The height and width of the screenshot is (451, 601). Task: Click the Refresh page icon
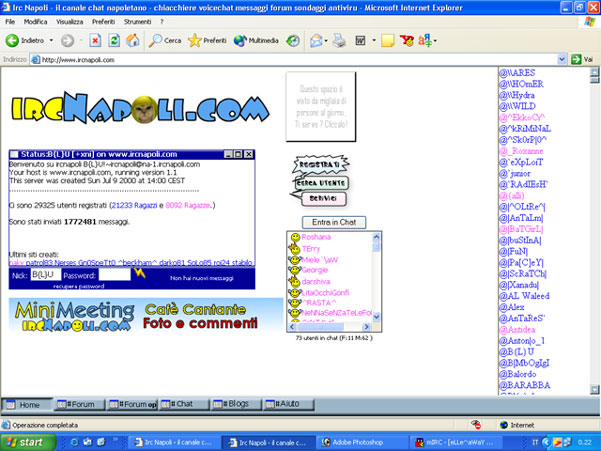(114, 40)
